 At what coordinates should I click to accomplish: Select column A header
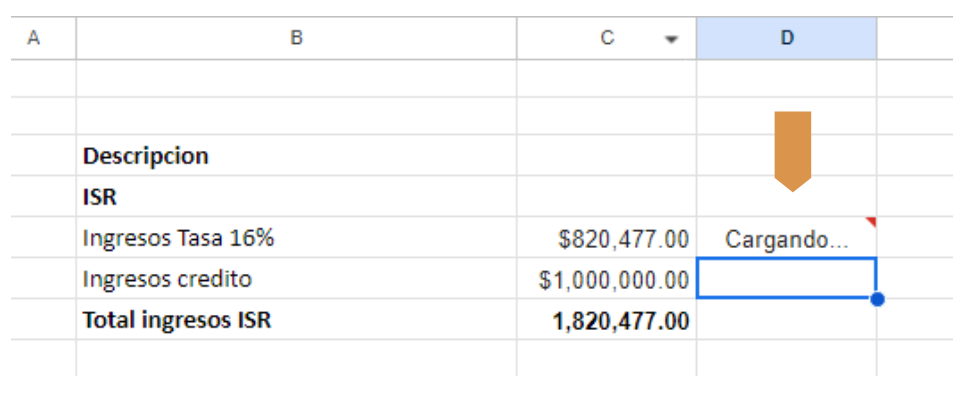(36, 39)
